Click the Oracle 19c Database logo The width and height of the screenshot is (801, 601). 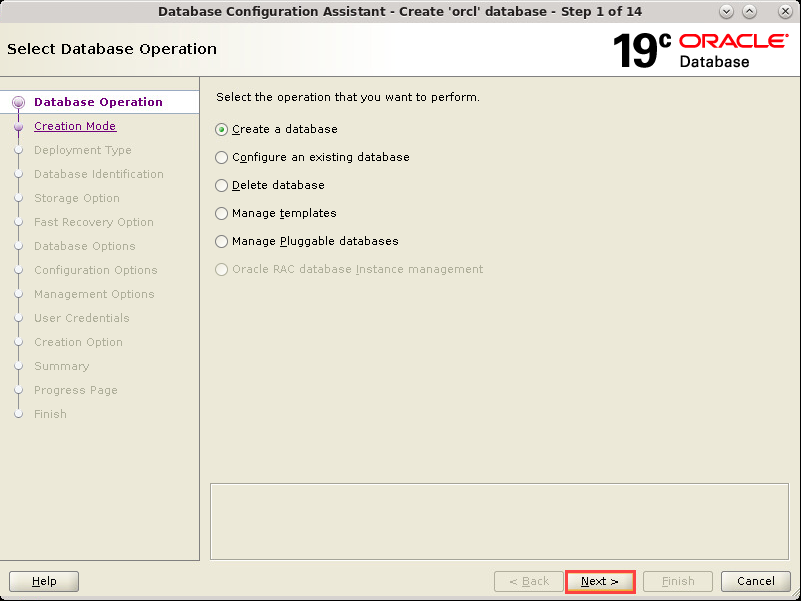point(700,50)
